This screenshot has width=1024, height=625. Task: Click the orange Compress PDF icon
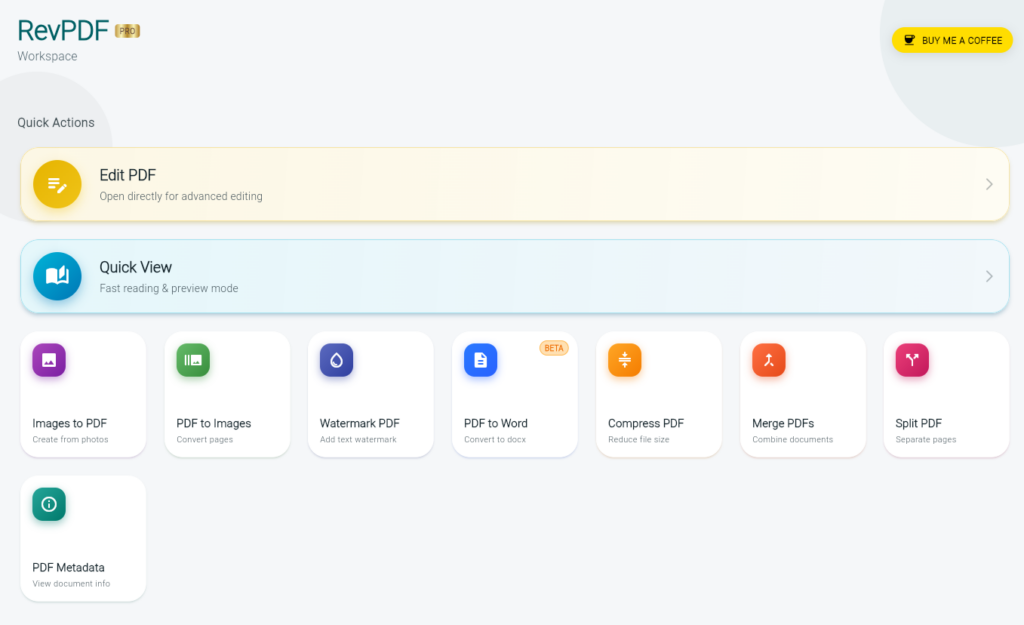point(625,360)
